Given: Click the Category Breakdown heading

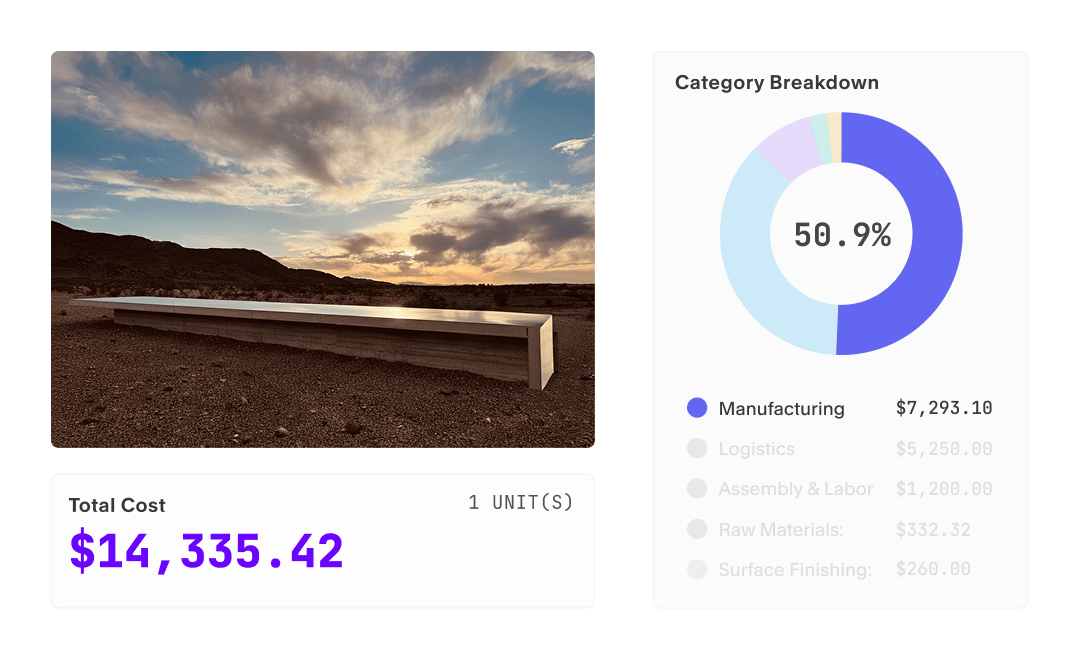Looking at the screenshot, I should click(x=777, y=83).
